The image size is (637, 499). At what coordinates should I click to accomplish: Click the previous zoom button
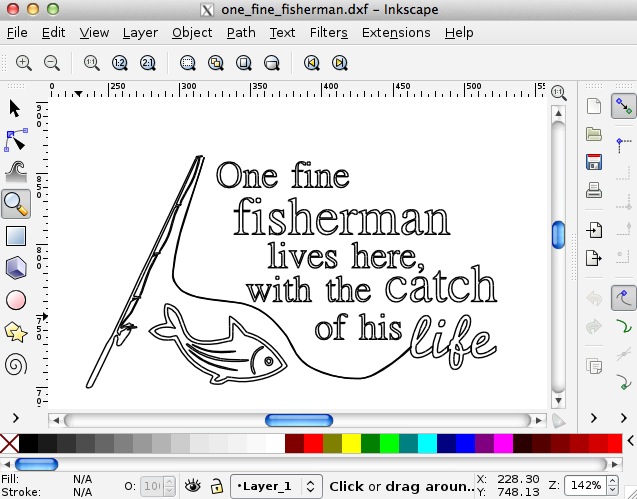tap(311, 63)
